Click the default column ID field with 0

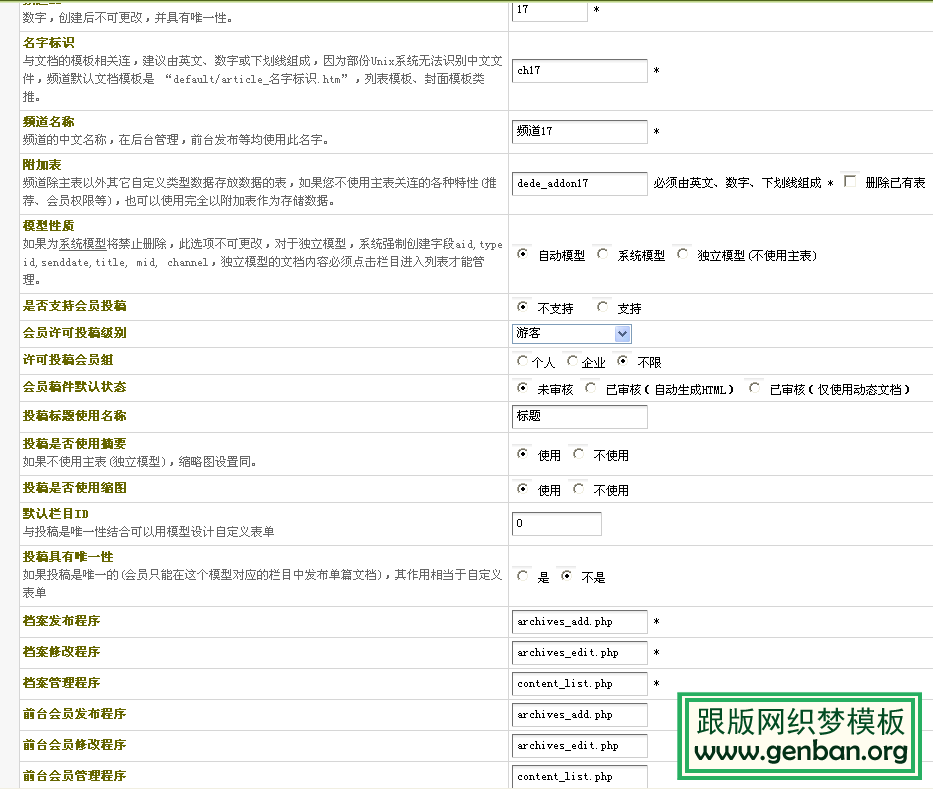pyautogui.click(x=556, y=524)
